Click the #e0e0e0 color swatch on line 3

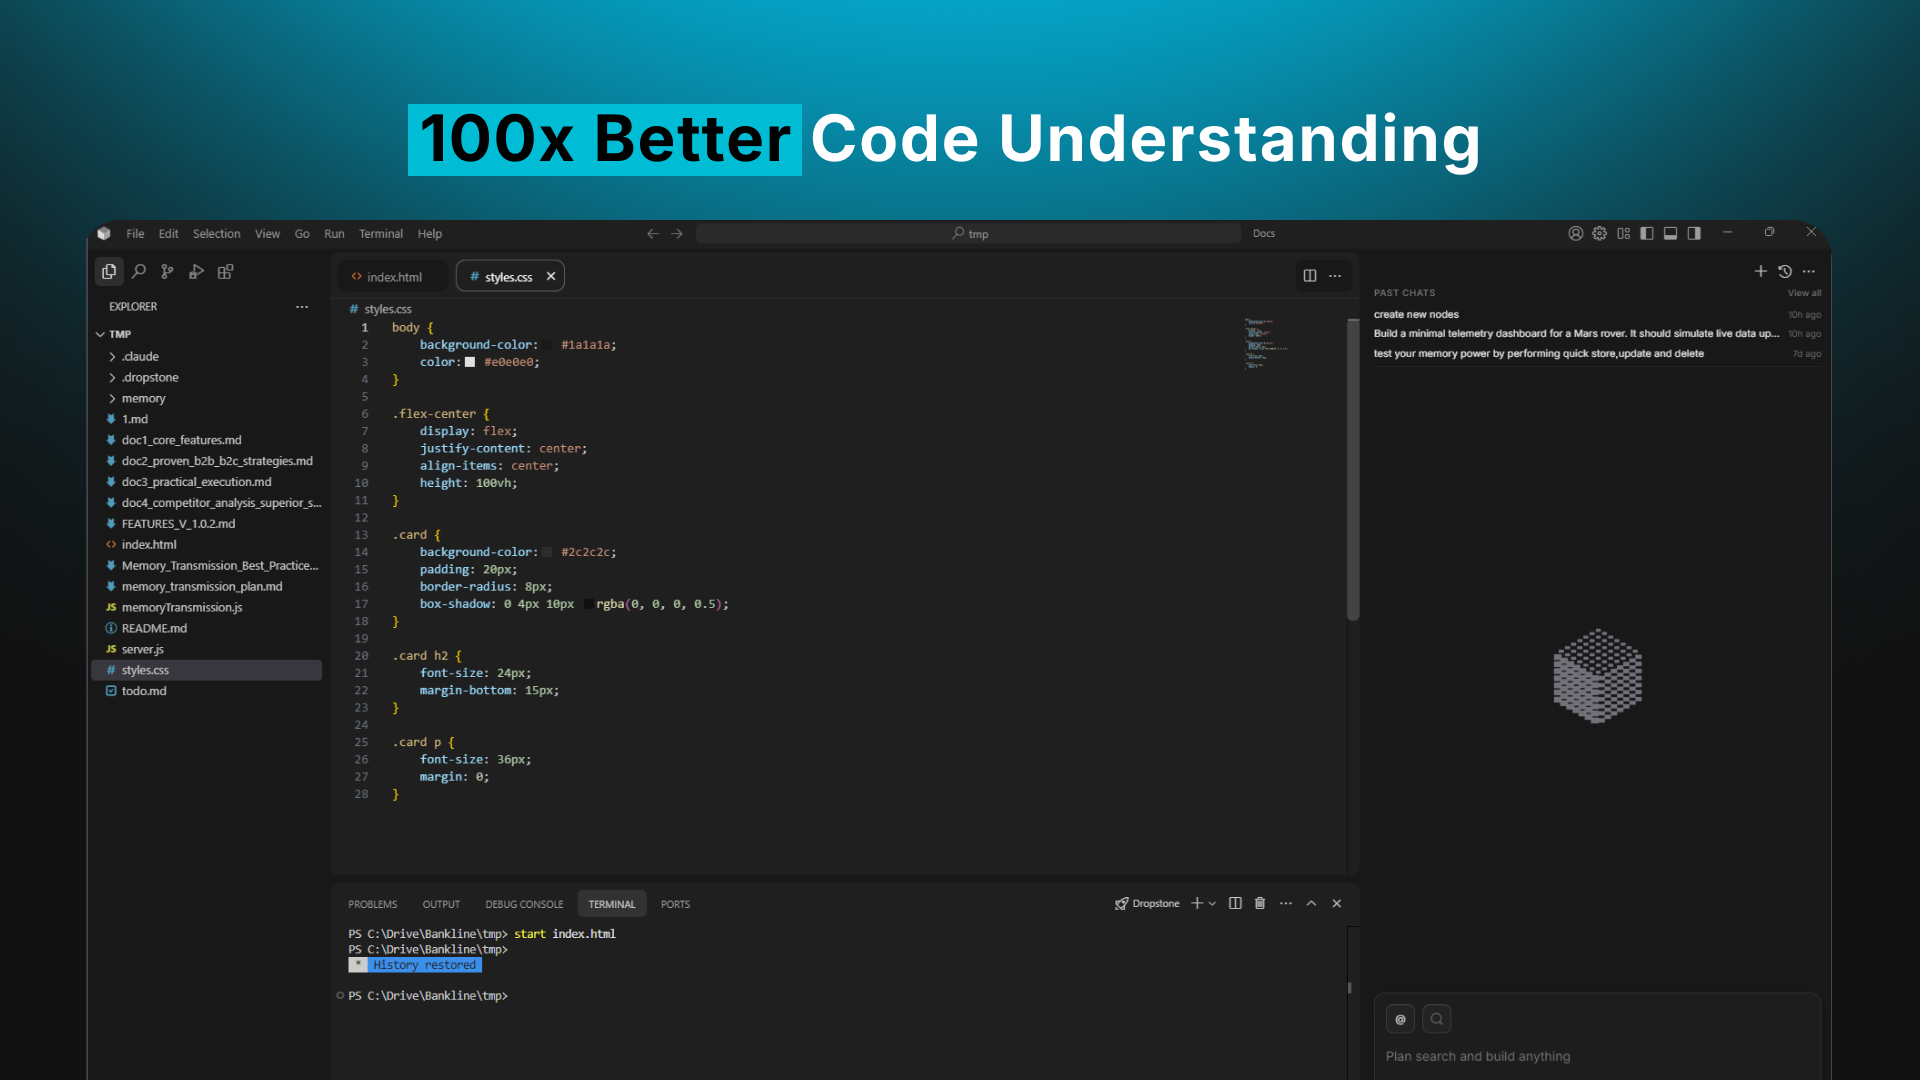click(x=470, y=362)
